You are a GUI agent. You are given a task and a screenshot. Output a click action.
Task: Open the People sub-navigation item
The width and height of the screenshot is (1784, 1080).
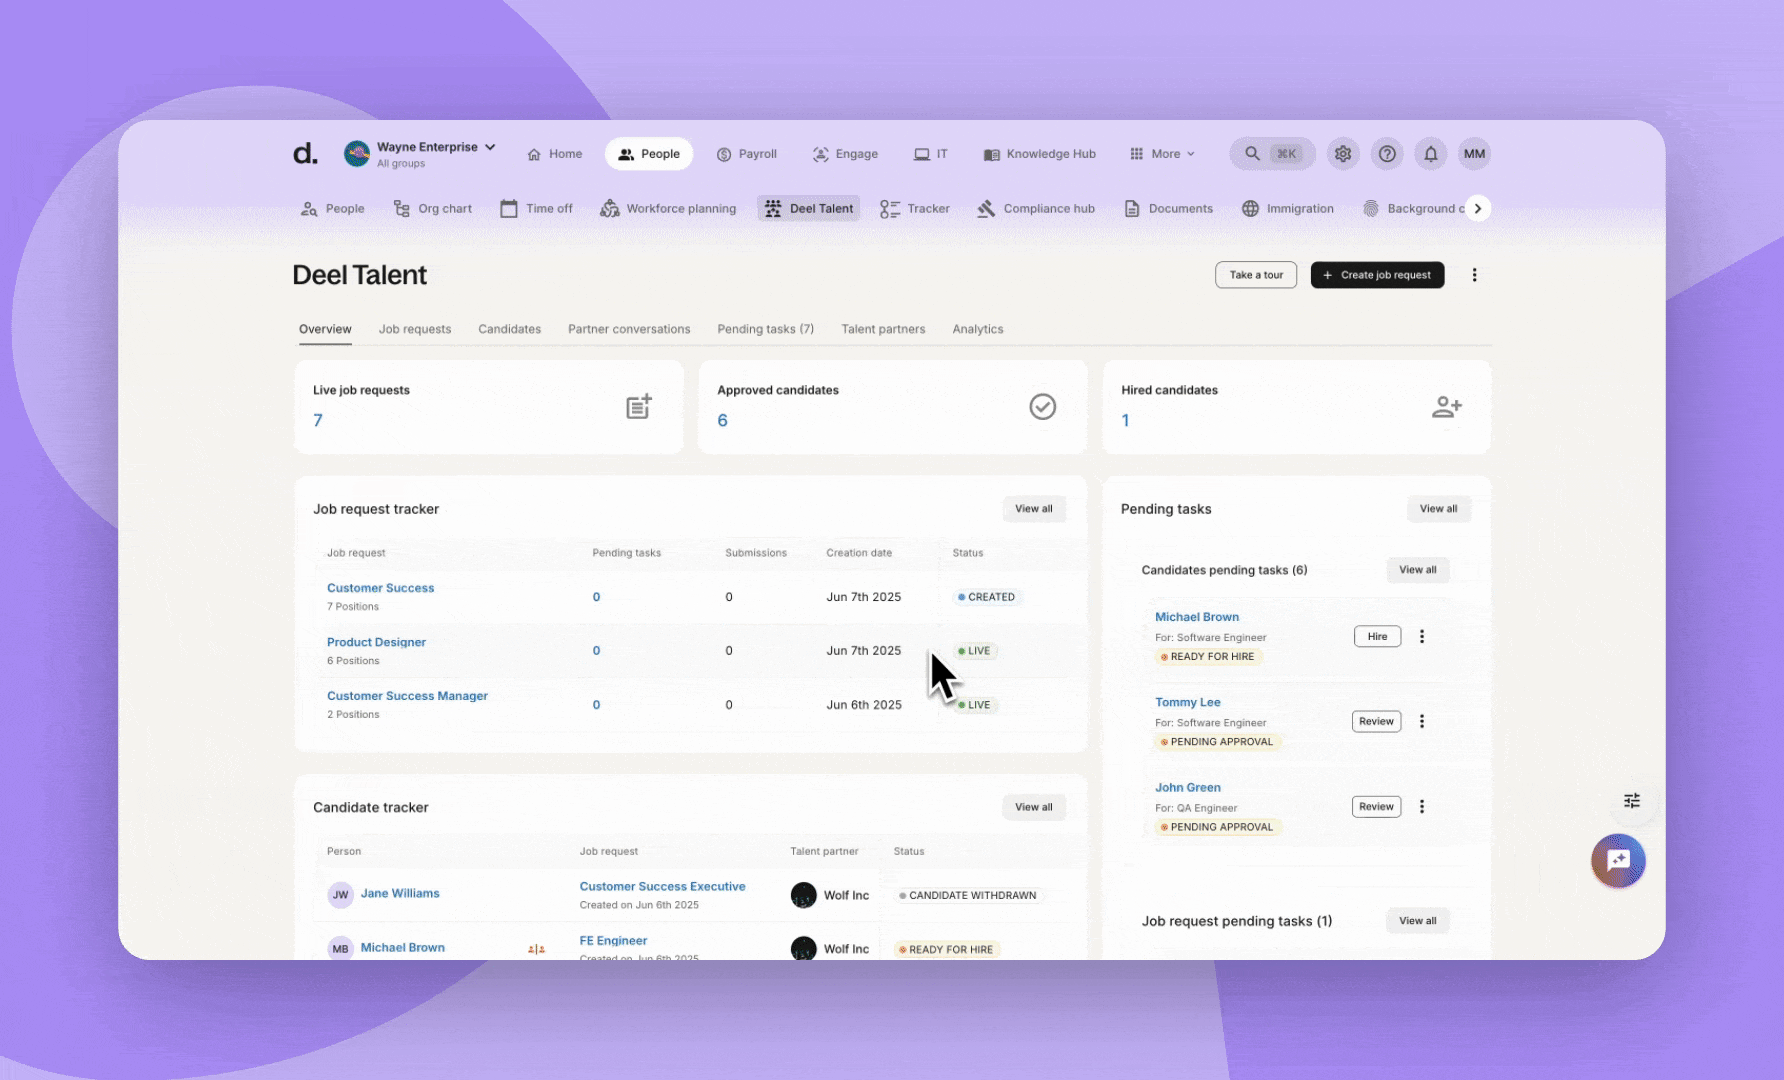[x=333, y=209]
